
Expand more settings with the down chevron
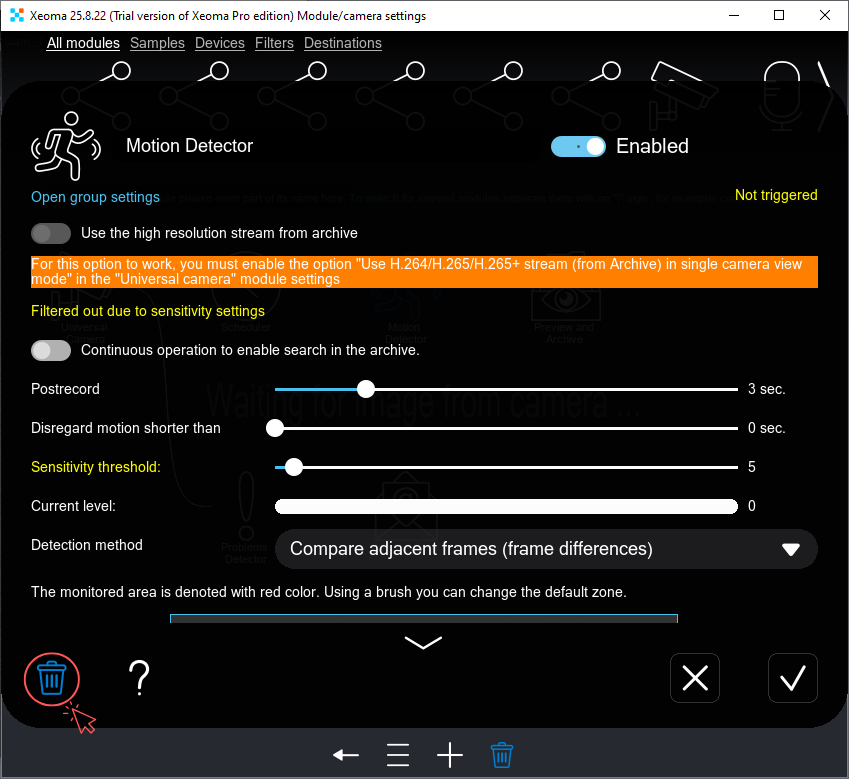[422, 642]
